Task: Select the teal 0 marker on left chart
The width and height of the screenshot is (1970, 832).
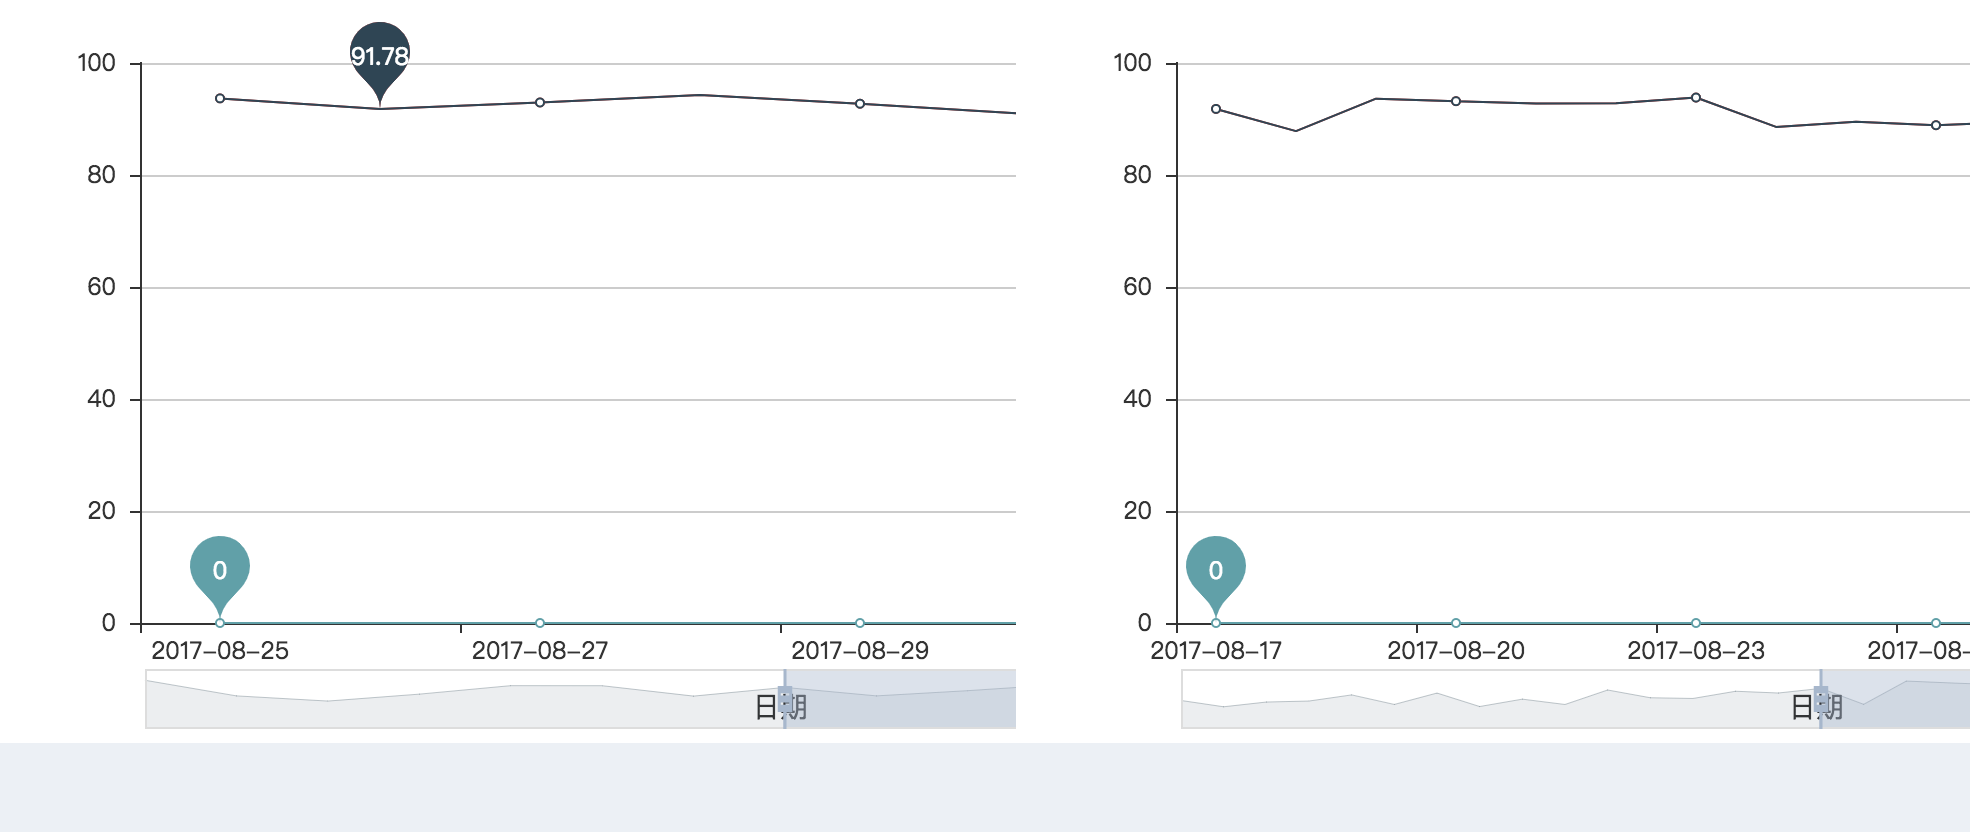Action: (x=219, y=570)
